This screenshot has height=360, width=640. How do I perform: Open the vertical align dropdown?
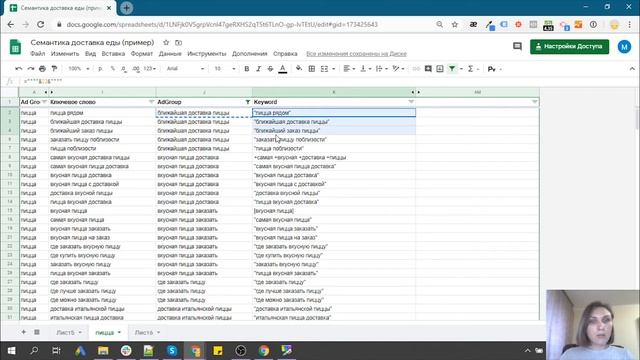point(365,69)
